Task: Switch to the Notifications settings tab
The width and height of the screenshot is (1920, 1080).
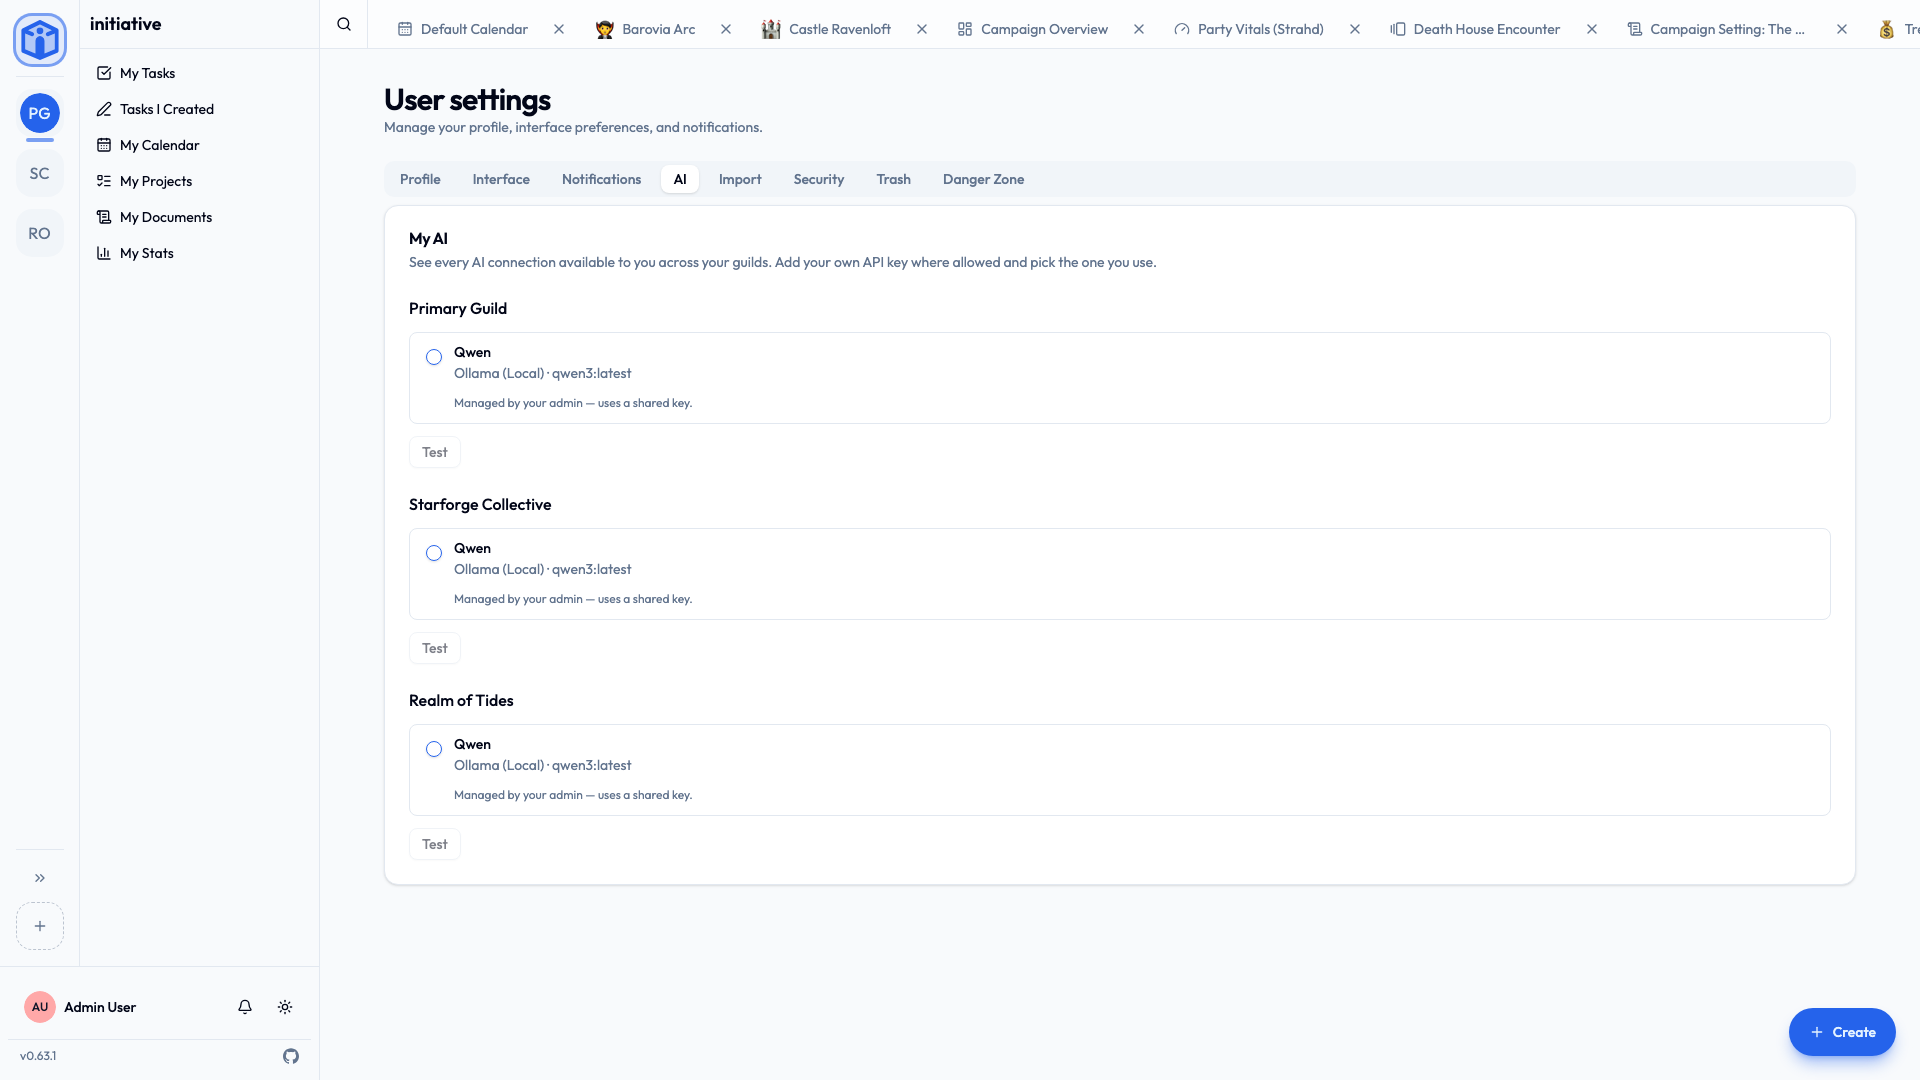Action: (601, 179)
